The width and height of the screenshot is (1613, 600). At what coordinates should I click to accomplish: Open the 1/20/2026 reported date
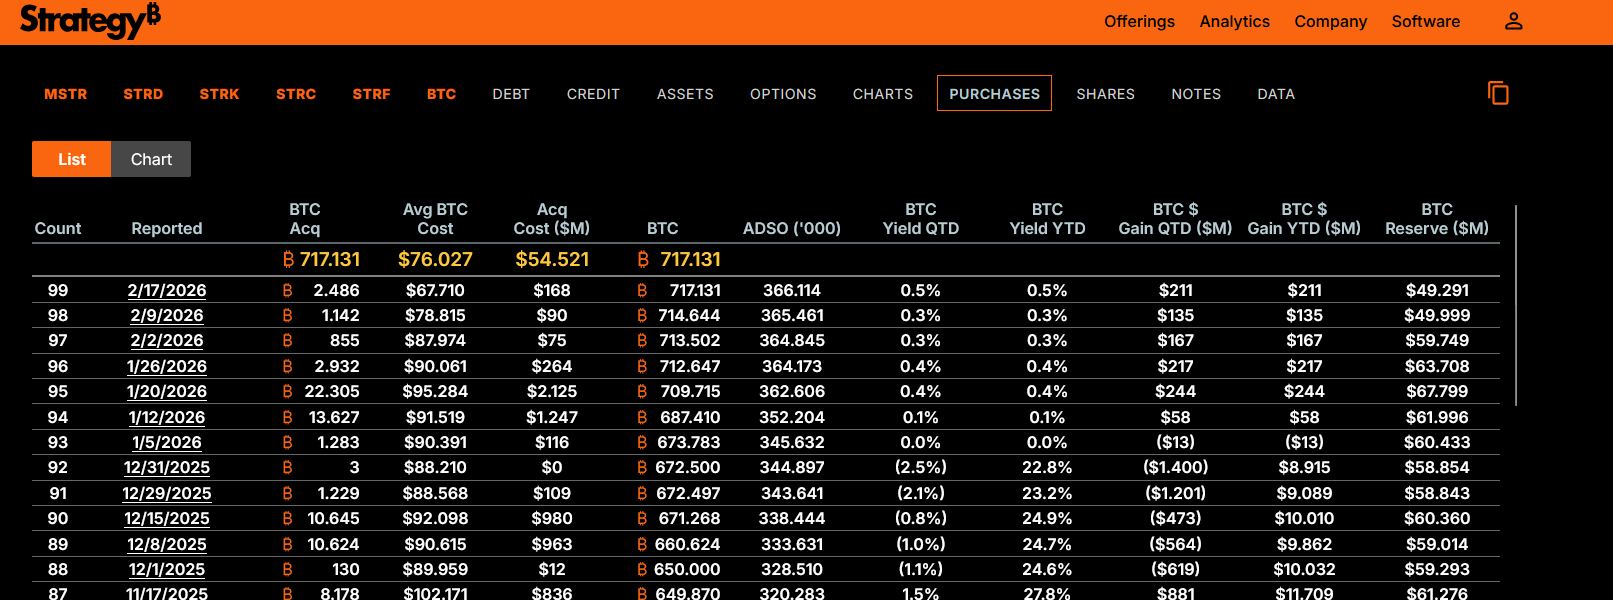[167, 391]
